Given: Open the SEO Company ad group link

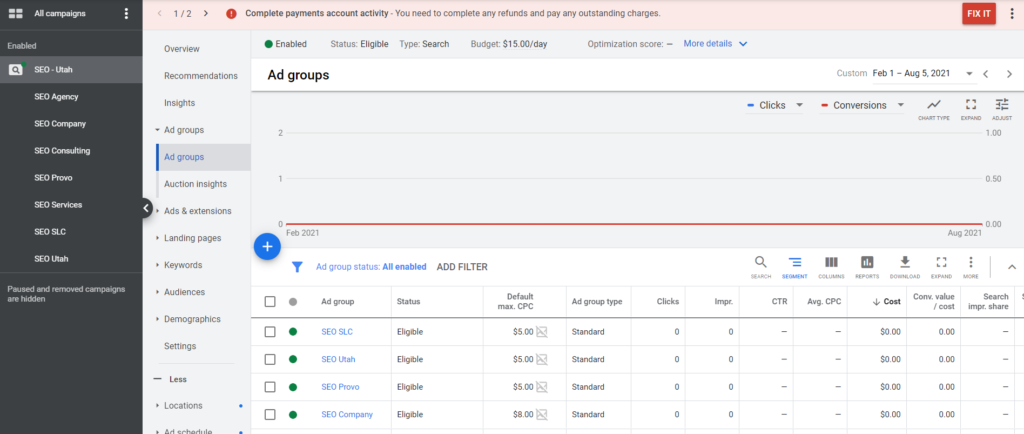Looking at the screenshot, I should click(347, 414).
